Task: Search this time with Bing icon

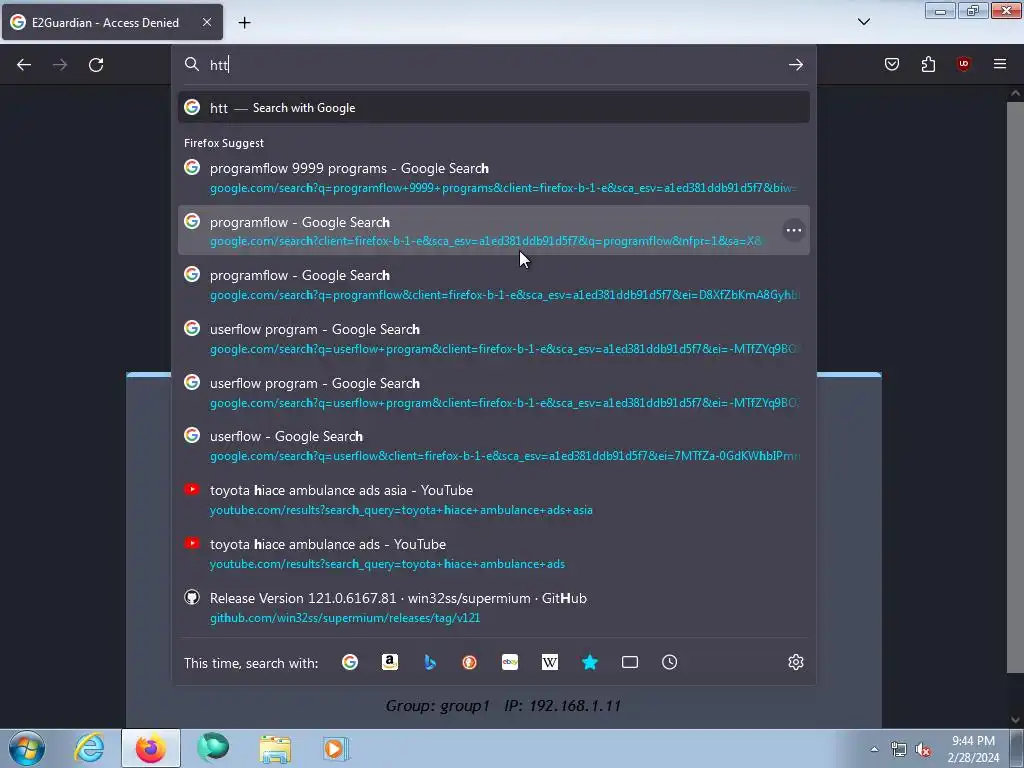Action: coord(430,662)
